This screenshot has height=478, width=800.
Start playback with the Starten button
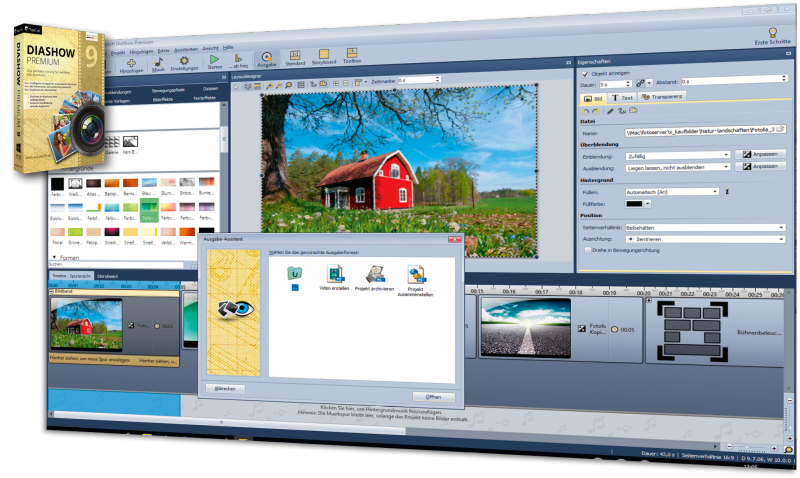tap(214, 62)
